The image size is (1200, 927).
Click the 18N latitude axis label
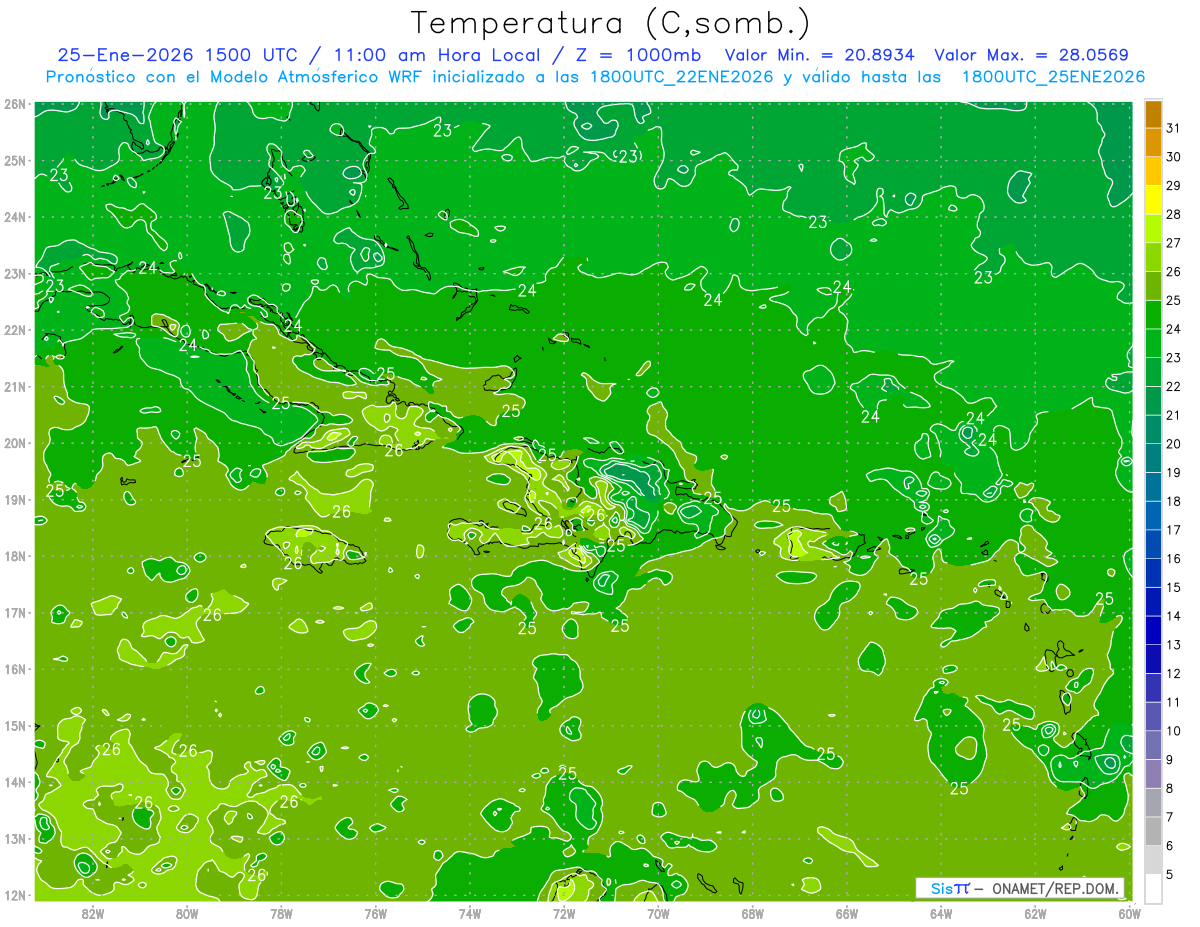[14, 556]
